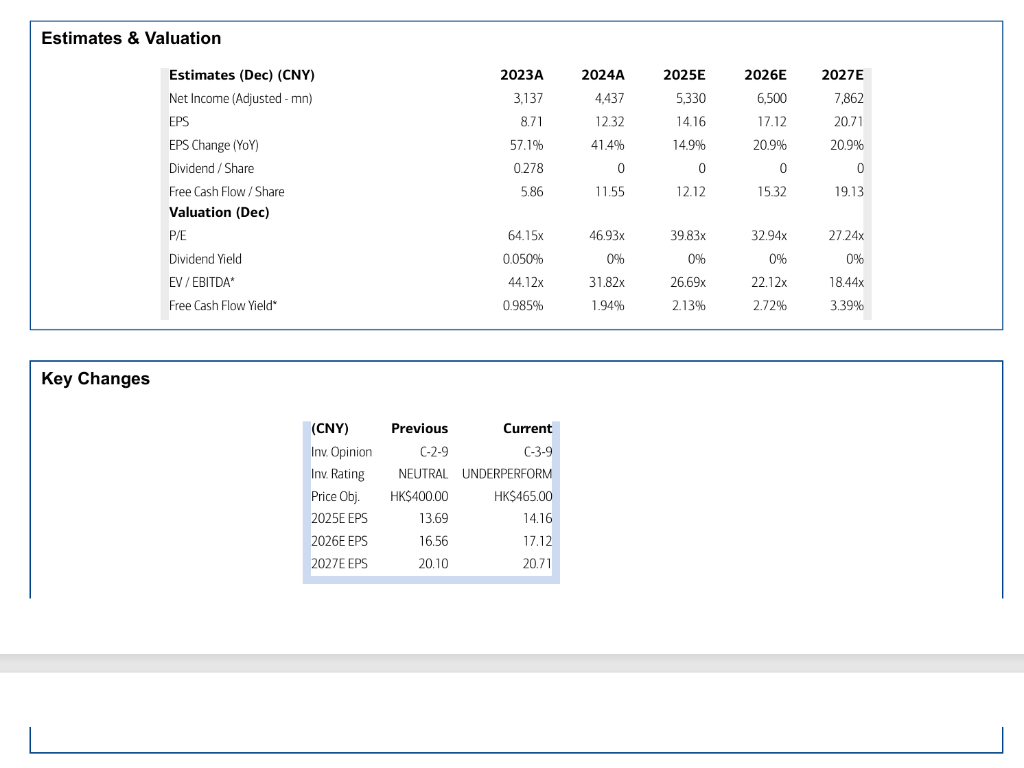The height and width of the screenshot is (768, 1024).
Task: Click the Inv. Opinion row label
Action: click(x=341, y=452)
